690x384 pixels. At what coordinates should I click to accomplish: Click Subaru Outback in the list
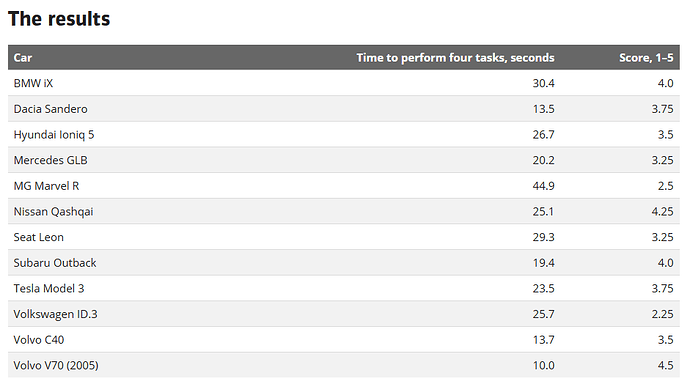point(55,263)
